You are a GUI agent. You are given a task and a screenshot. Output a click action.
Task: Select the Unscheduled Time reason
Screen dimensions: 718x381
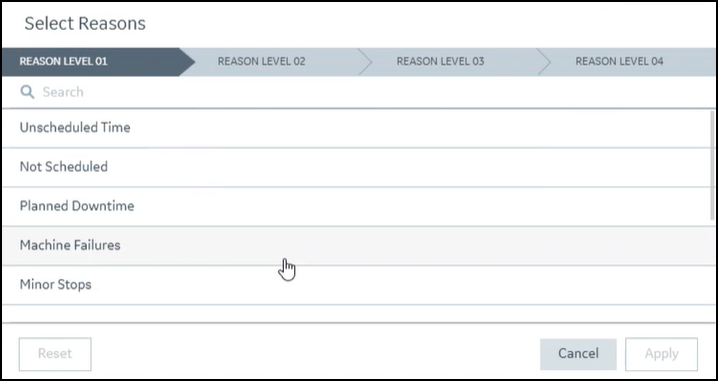tap(355, 128)
